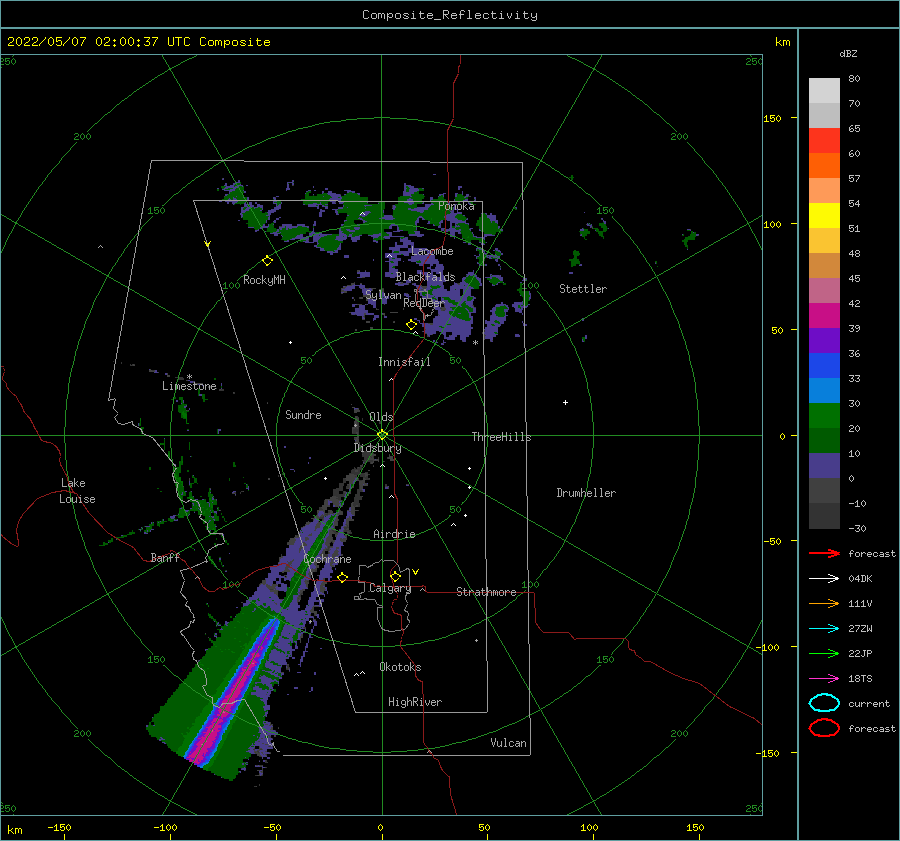Click the white 04DK arrow legend icon

pyautogui.click(x=824, y=578)
